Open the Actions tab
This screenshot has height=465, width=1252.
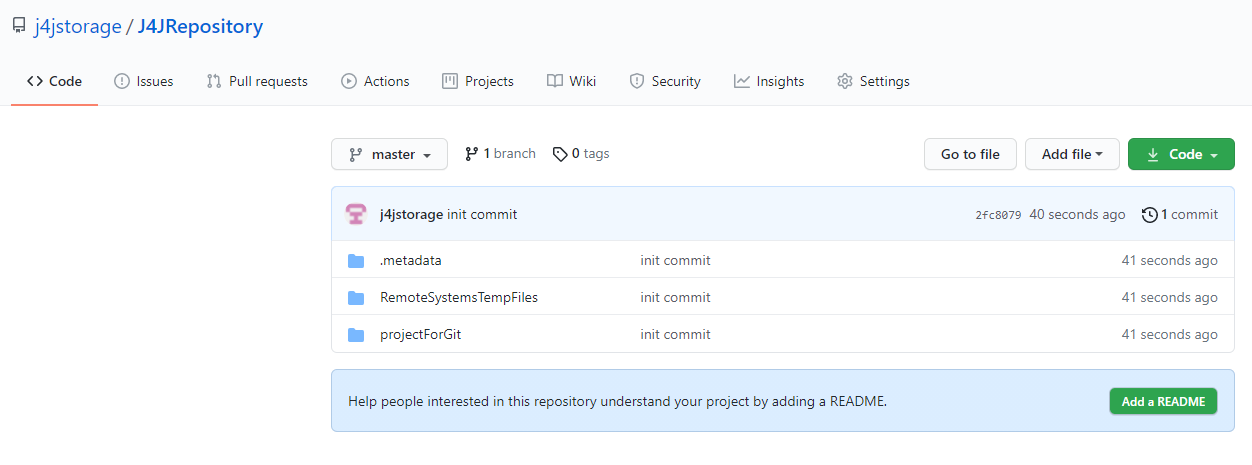375,81
